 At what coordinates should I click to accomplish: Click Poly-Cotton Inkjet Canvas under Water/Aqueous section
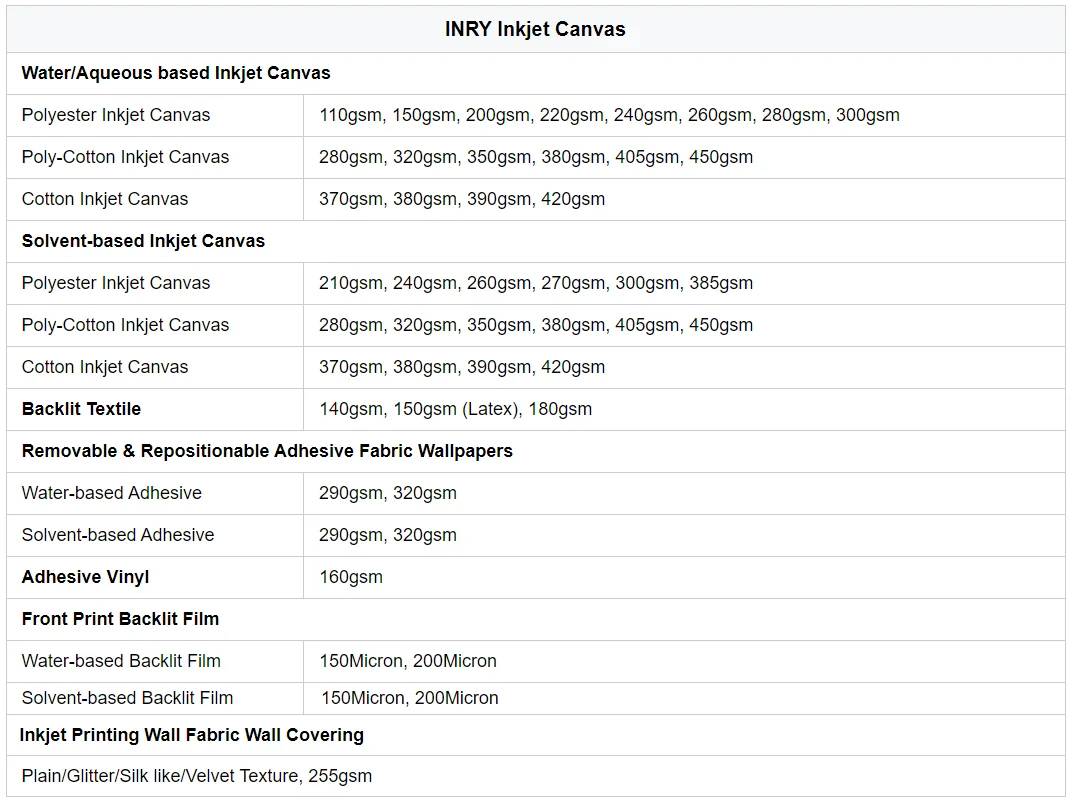(x=125, y=157)
